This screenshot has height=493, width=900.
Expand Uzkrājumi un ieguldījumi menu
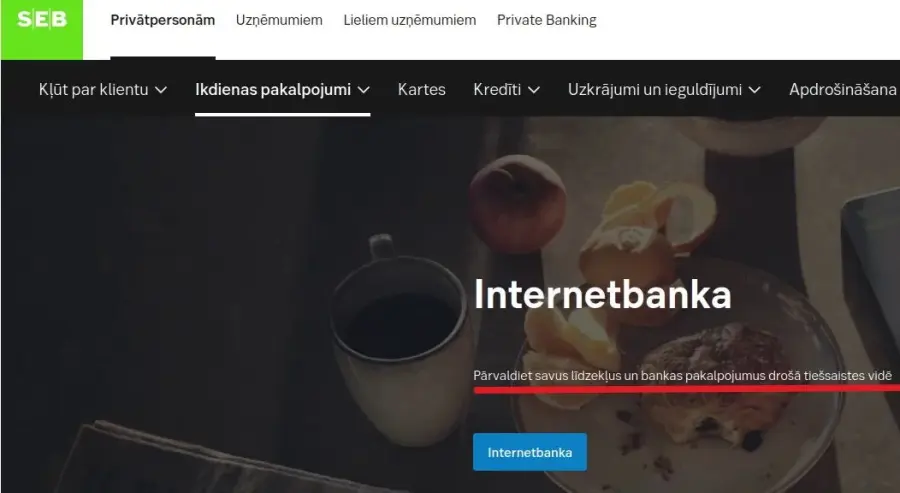click(664, 90)
